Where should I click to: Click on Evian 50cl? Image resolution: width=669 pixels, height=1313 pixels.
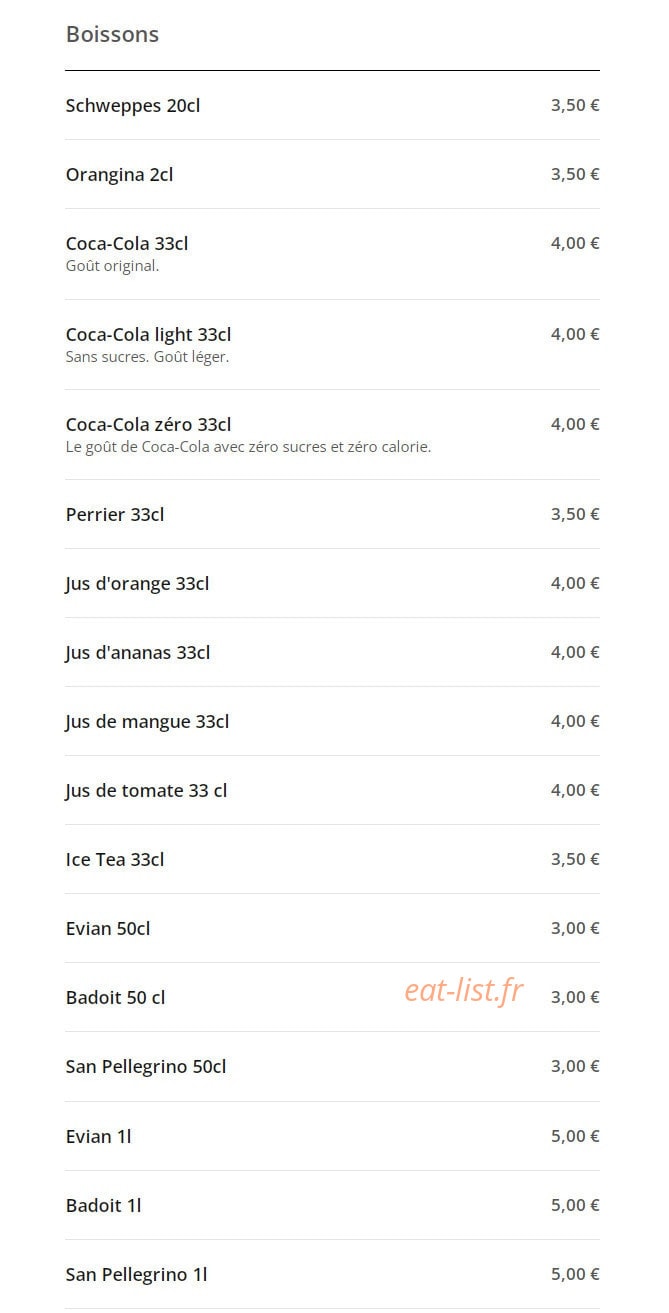(x=332, y=928)
